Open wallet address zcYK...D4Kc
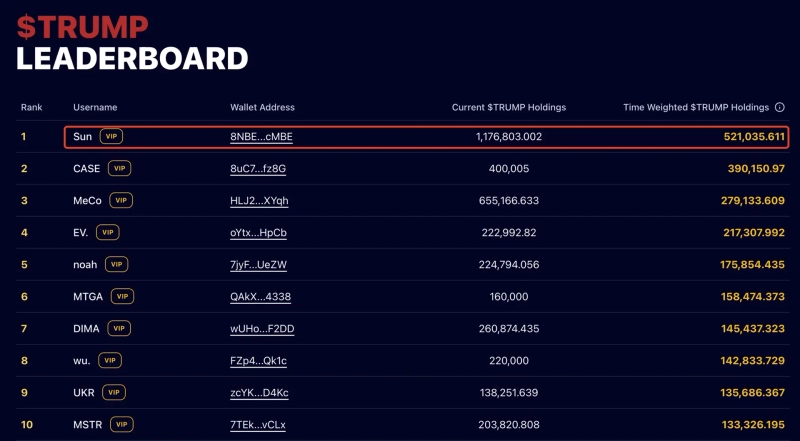 click(x=259, y=392)
